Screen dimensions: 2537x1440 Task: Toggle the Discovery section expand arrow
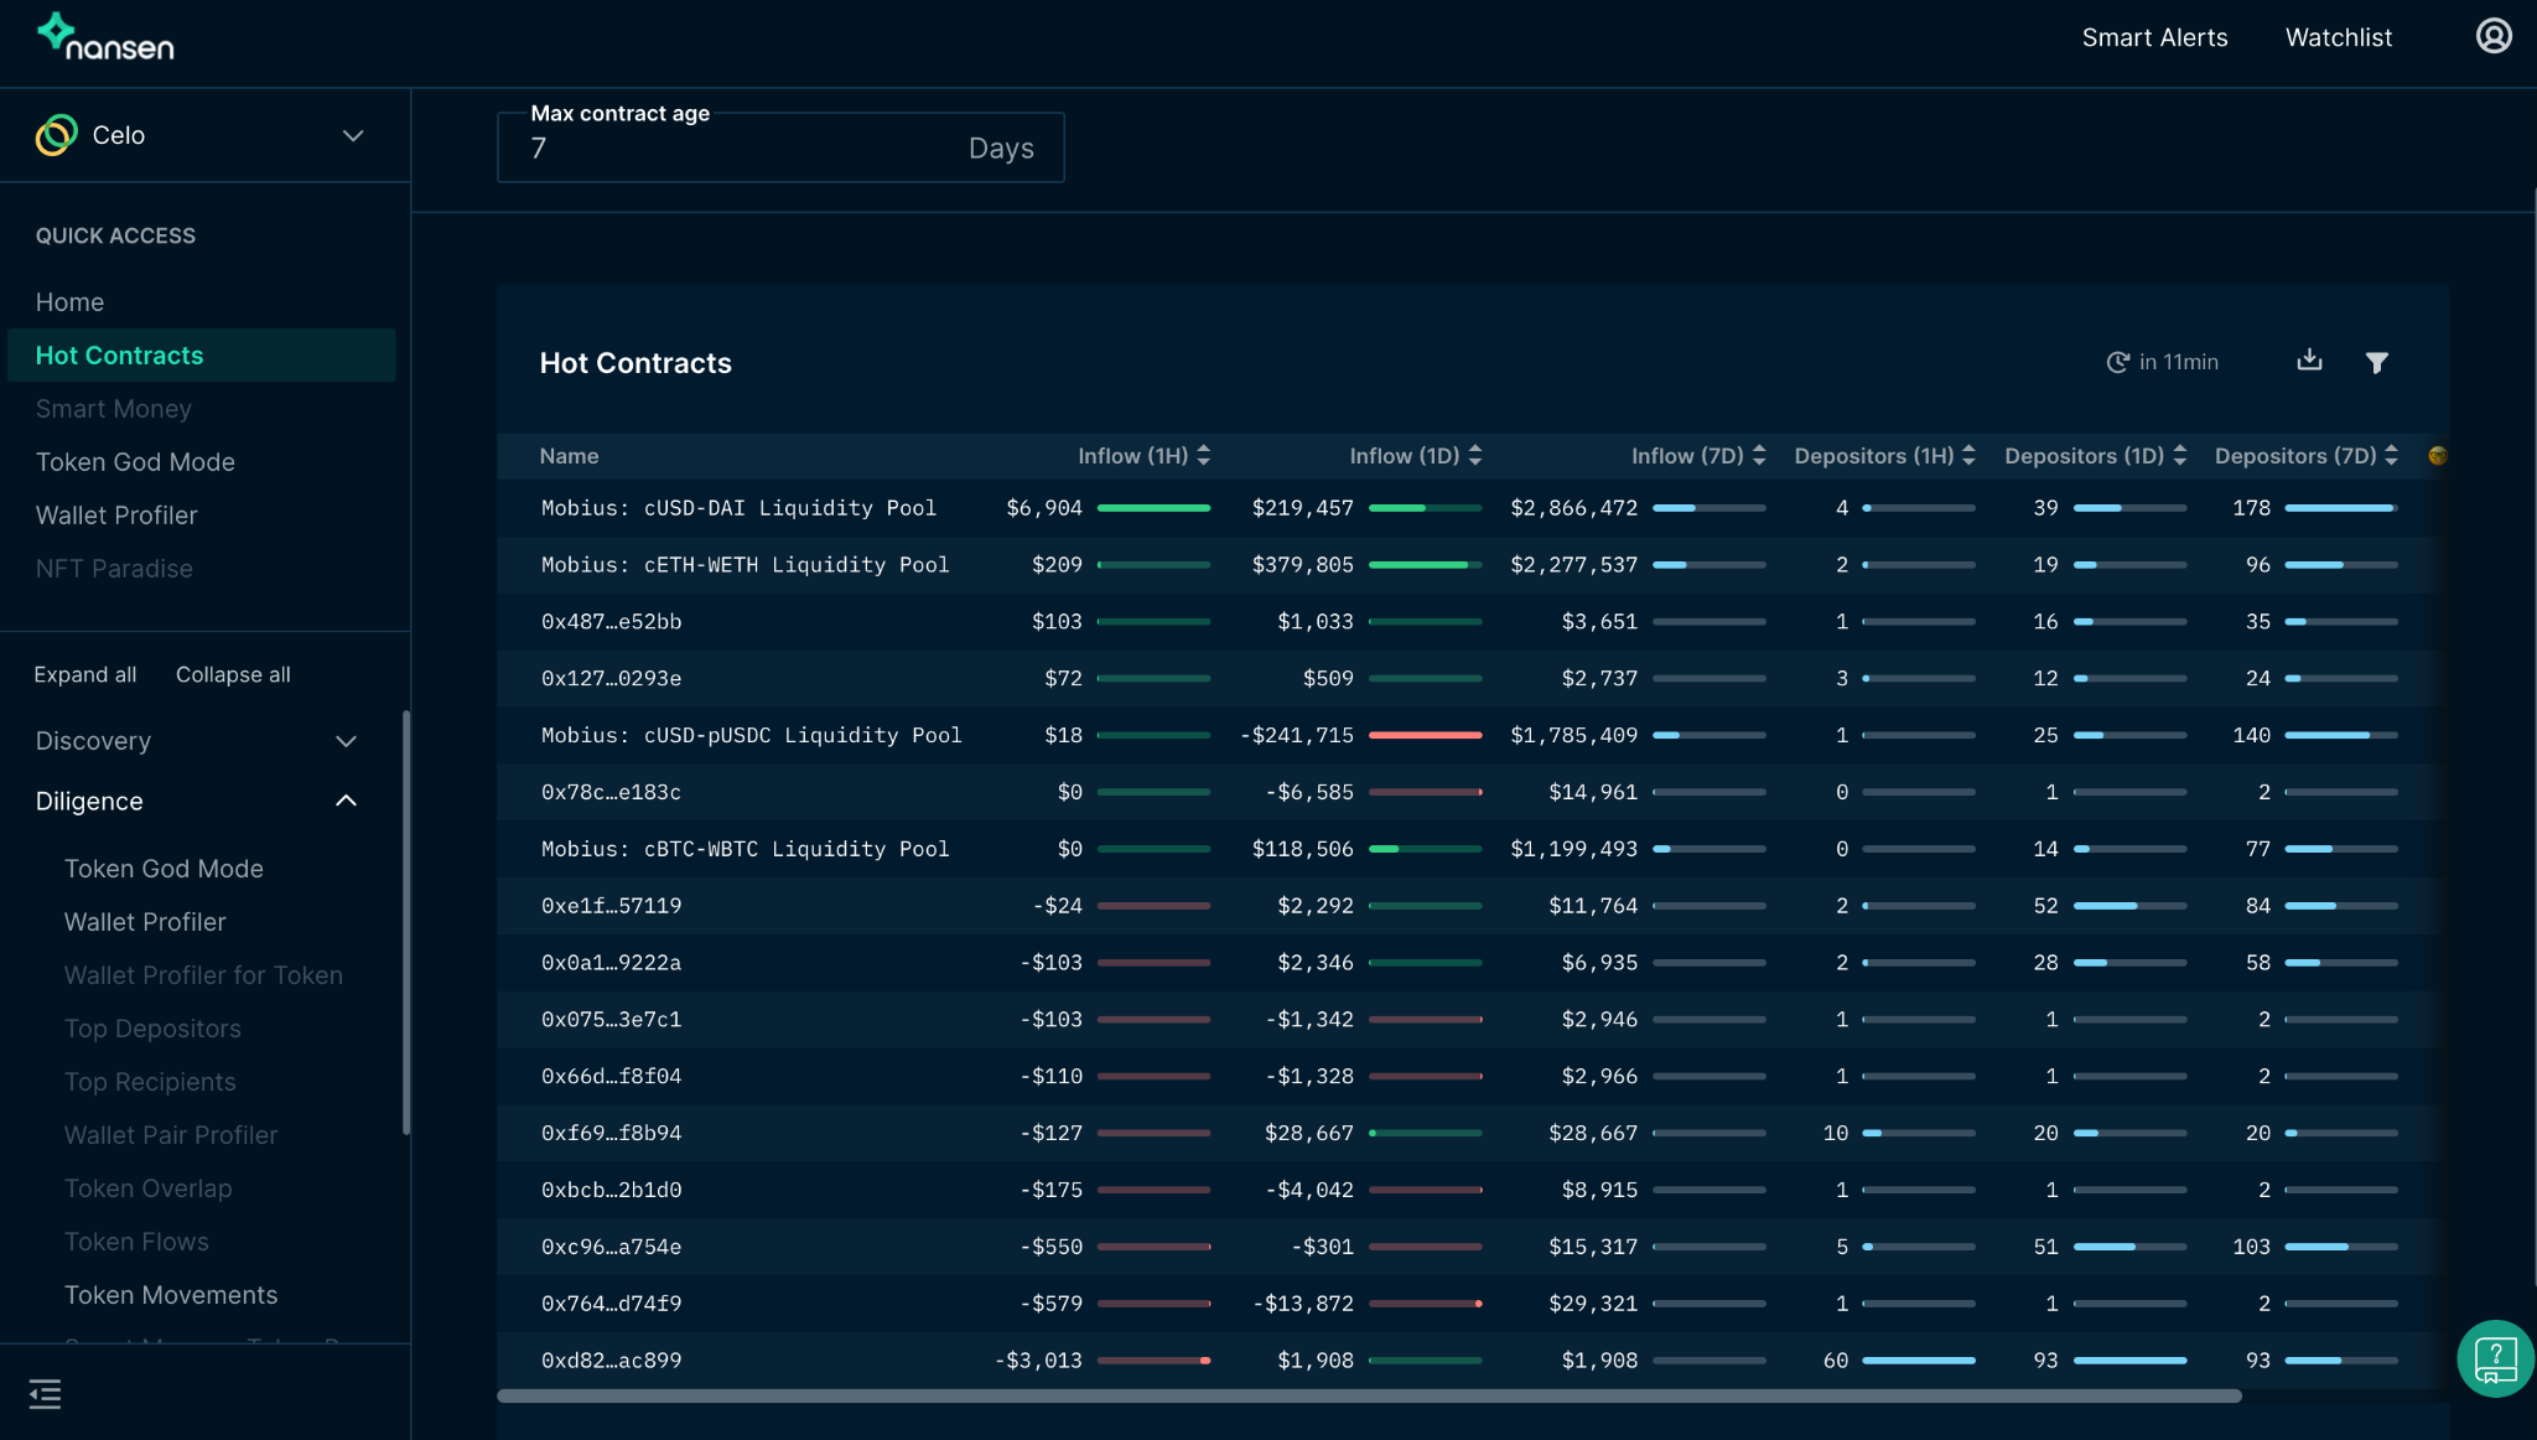click(x=347, y=739)
